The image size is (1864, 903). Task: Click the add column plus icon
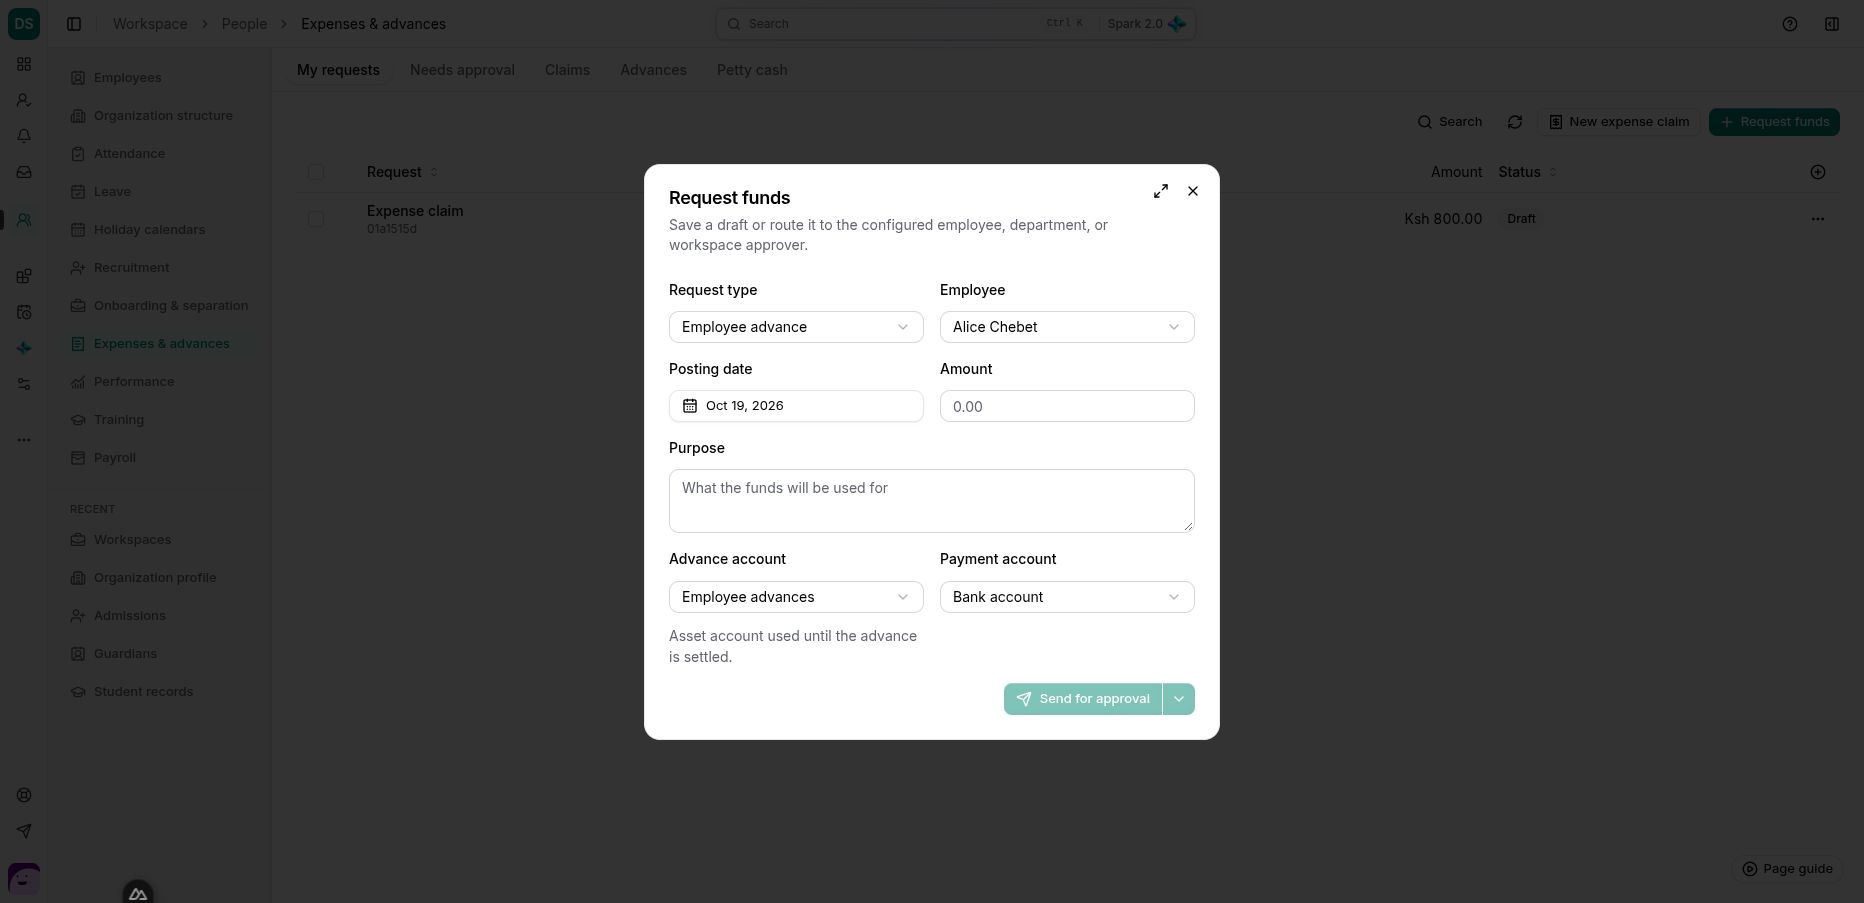point(1818,172)
